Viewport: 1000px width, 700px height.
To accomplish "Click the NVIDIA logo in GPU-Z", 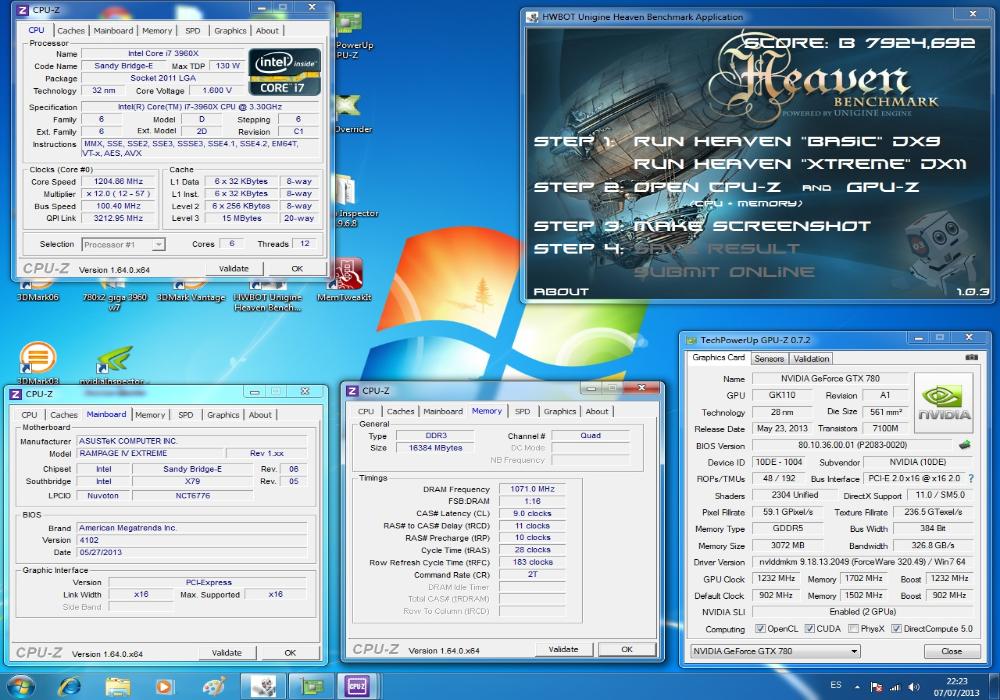I will click(943, 403).
